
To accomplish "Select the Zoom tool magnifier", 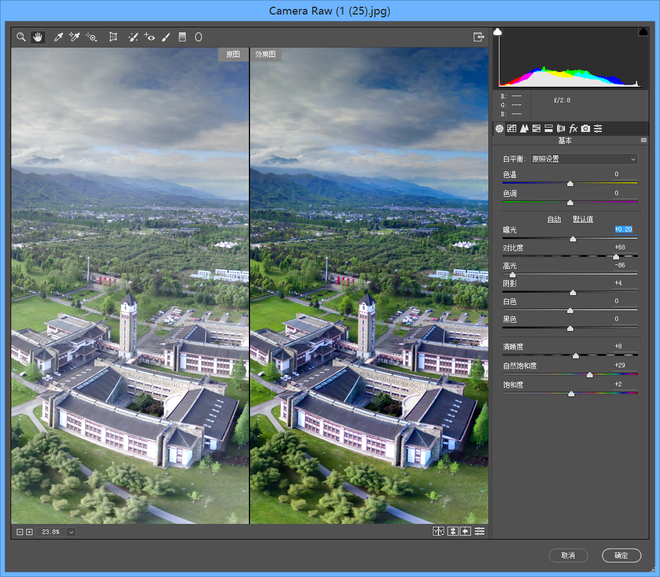I will 21,37.
